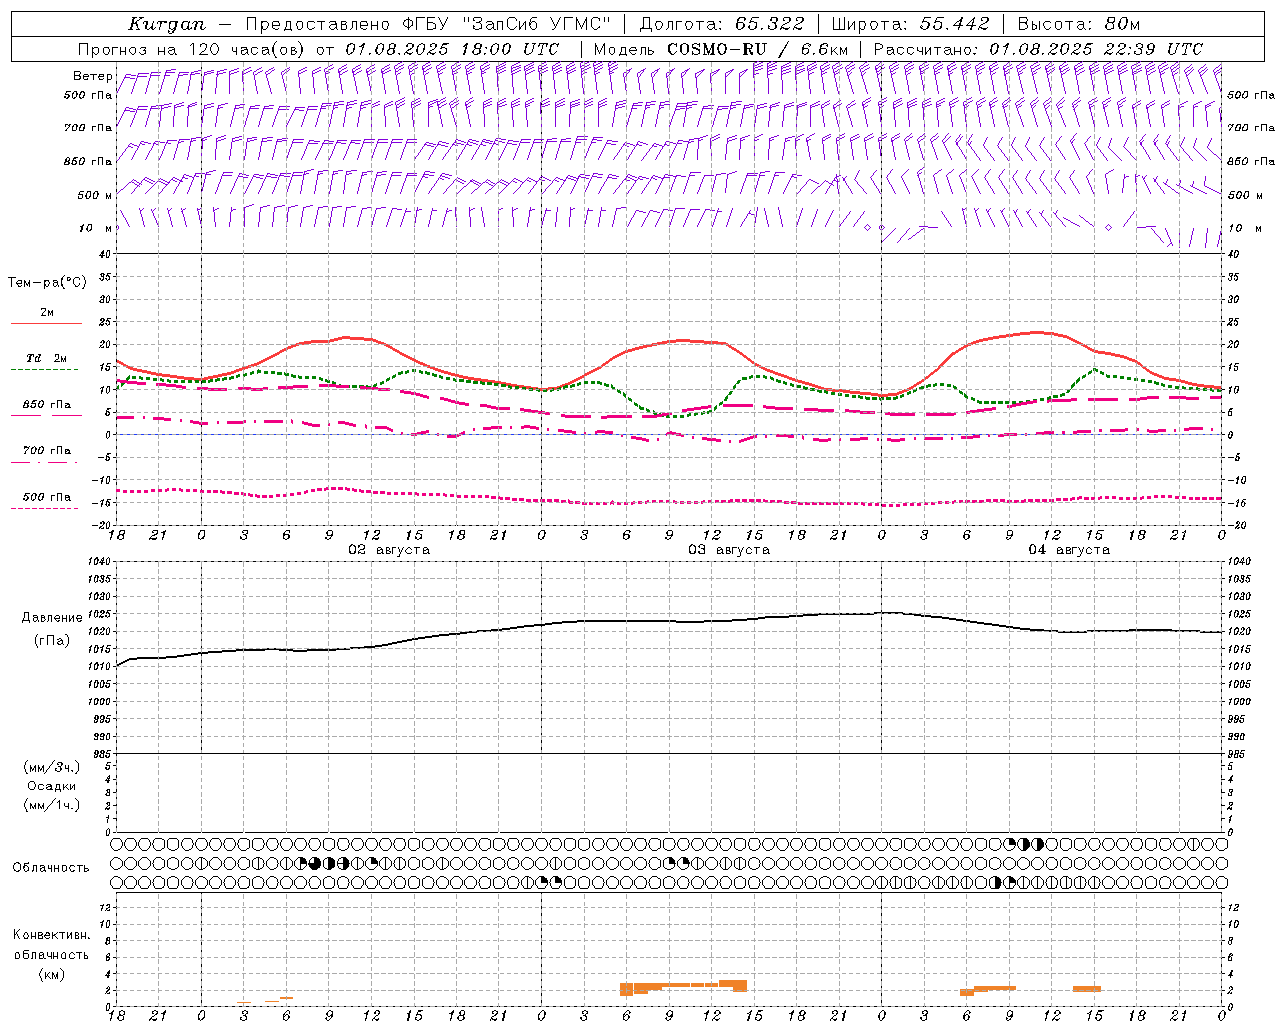Select the date label 02 августа

click(x=389, y=550)
